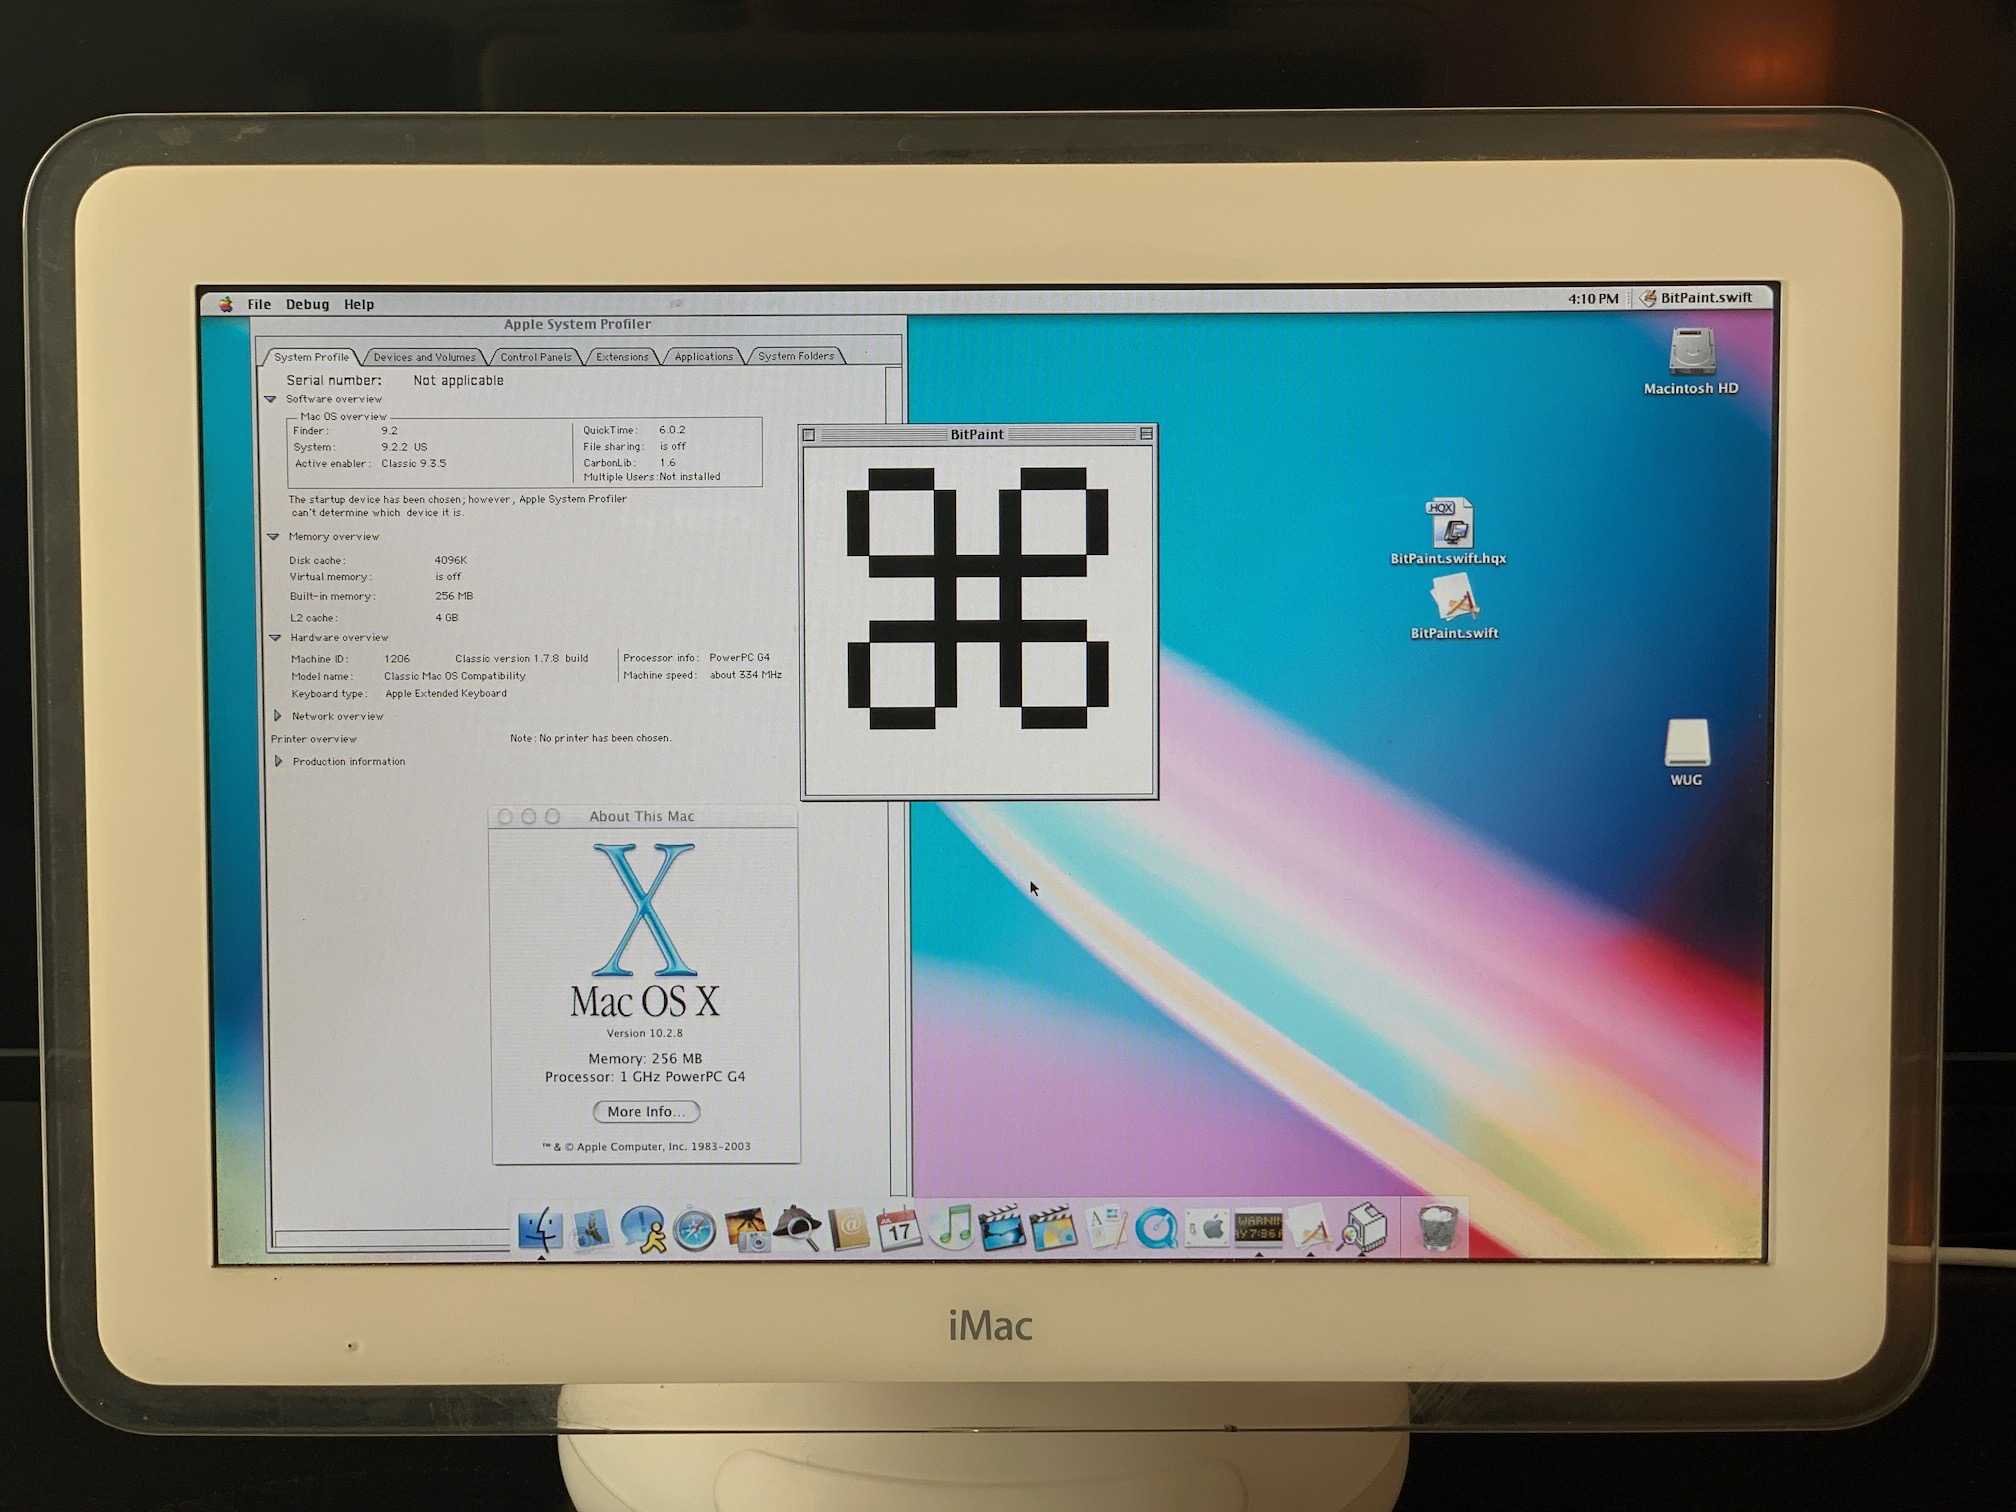This screenshot has height=1512, width=2016.
Task: Click QuickTime '6.0.2' version value
Action: [672, 430]
